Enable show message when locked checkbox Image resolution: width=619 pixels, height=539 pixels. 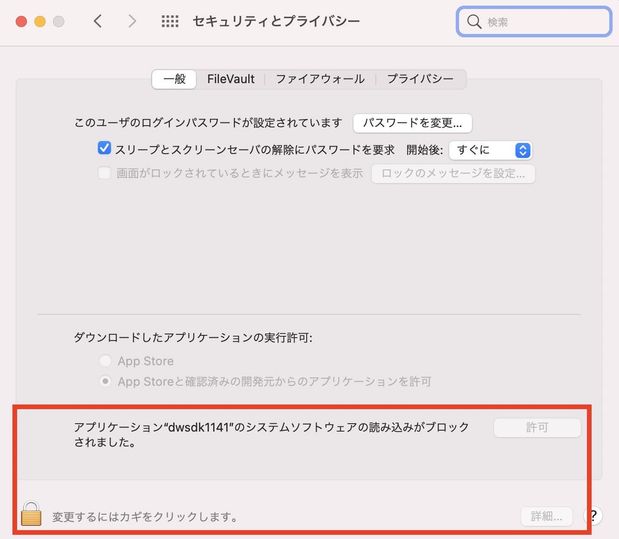coord(104,173)
